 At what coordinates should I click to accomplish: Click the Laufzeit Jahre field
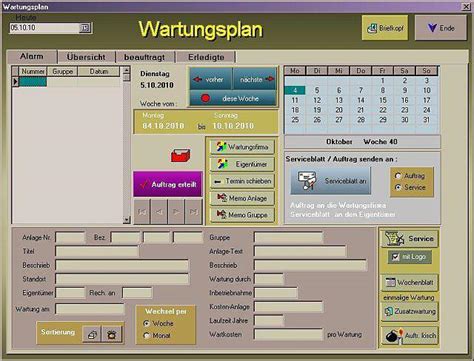click(269, 321)
